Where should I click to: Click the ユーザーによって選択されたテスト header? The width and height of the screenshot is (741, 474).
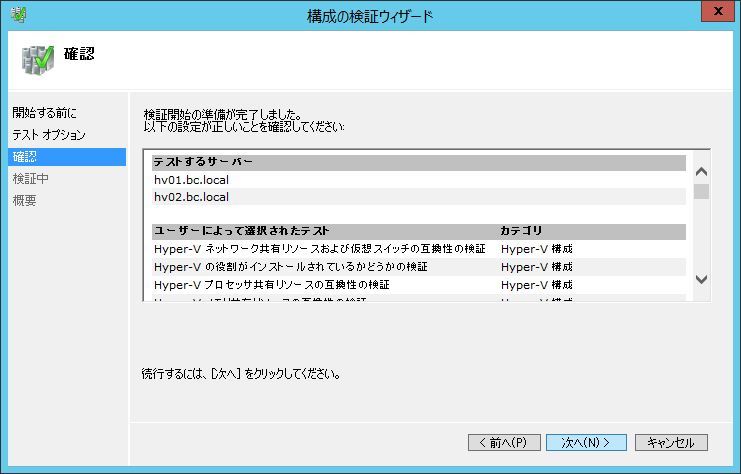241,231
